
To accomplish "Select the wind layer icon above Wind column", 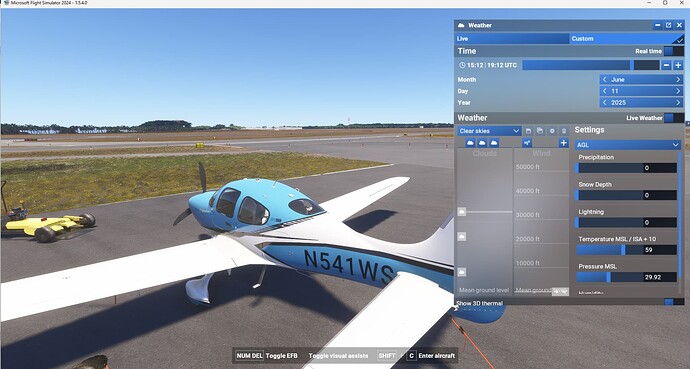I will pos(527,143).
